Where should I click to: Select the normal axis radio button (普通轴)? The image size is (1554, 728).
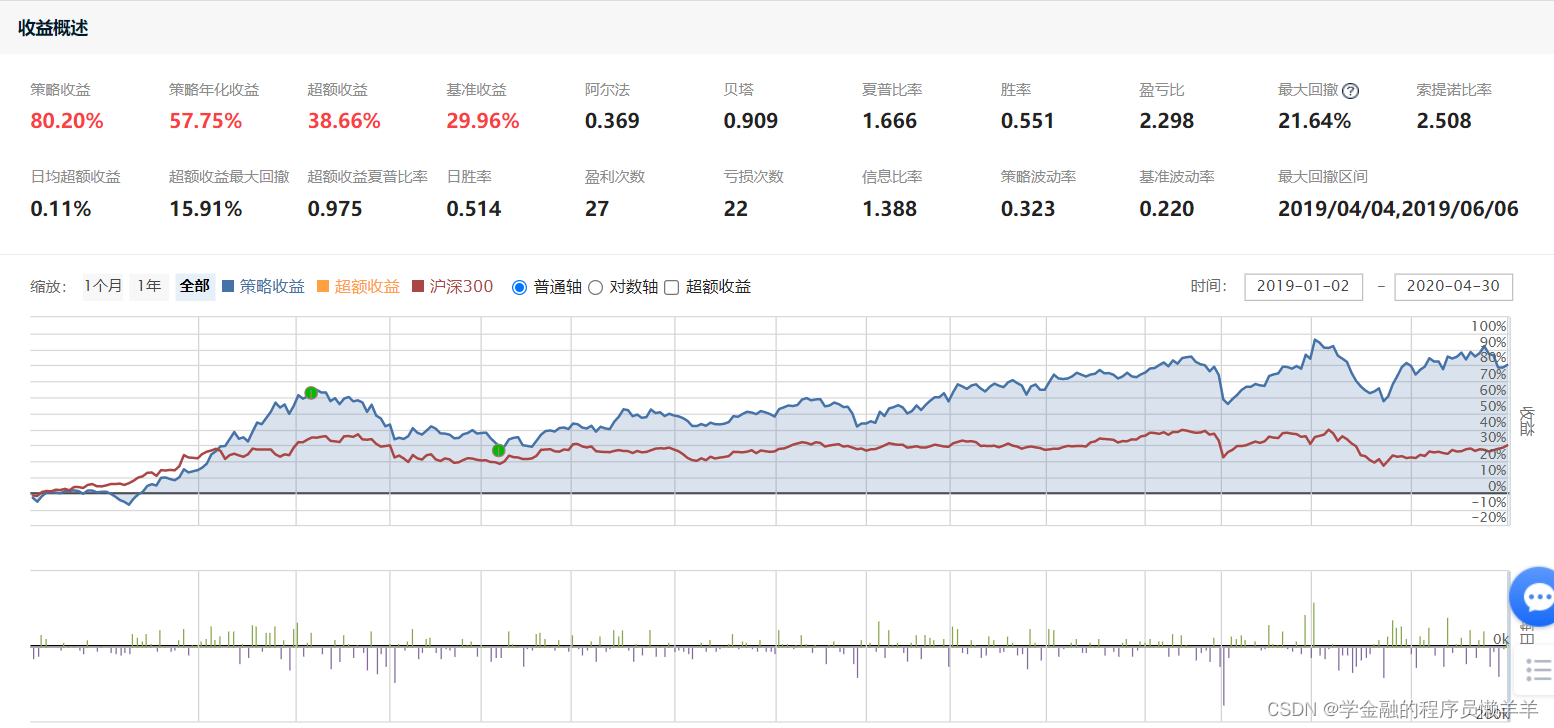[519, 287]
